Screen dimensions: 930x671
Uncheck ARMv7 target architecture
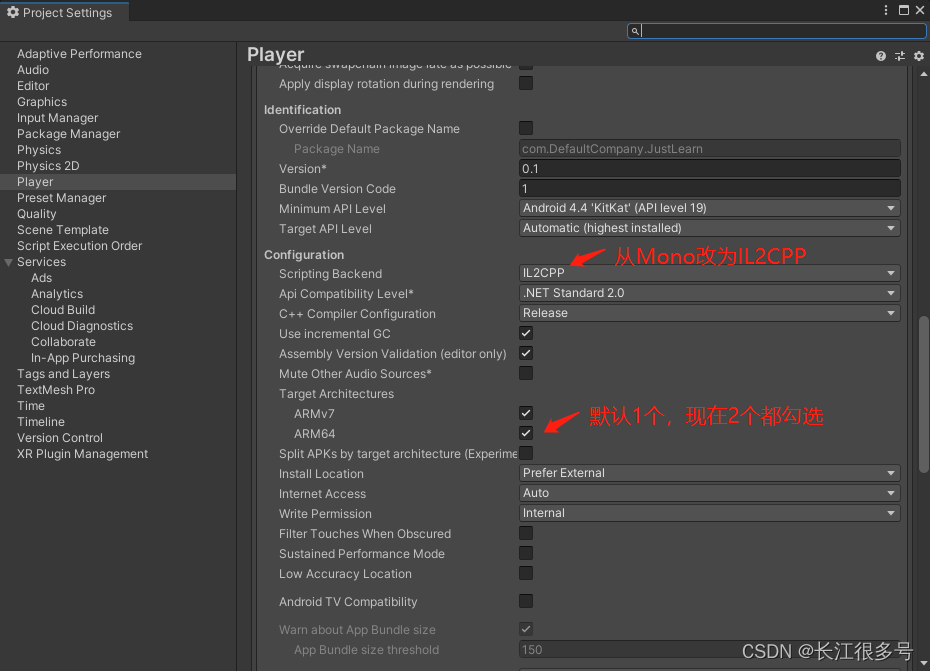[526, 414]
